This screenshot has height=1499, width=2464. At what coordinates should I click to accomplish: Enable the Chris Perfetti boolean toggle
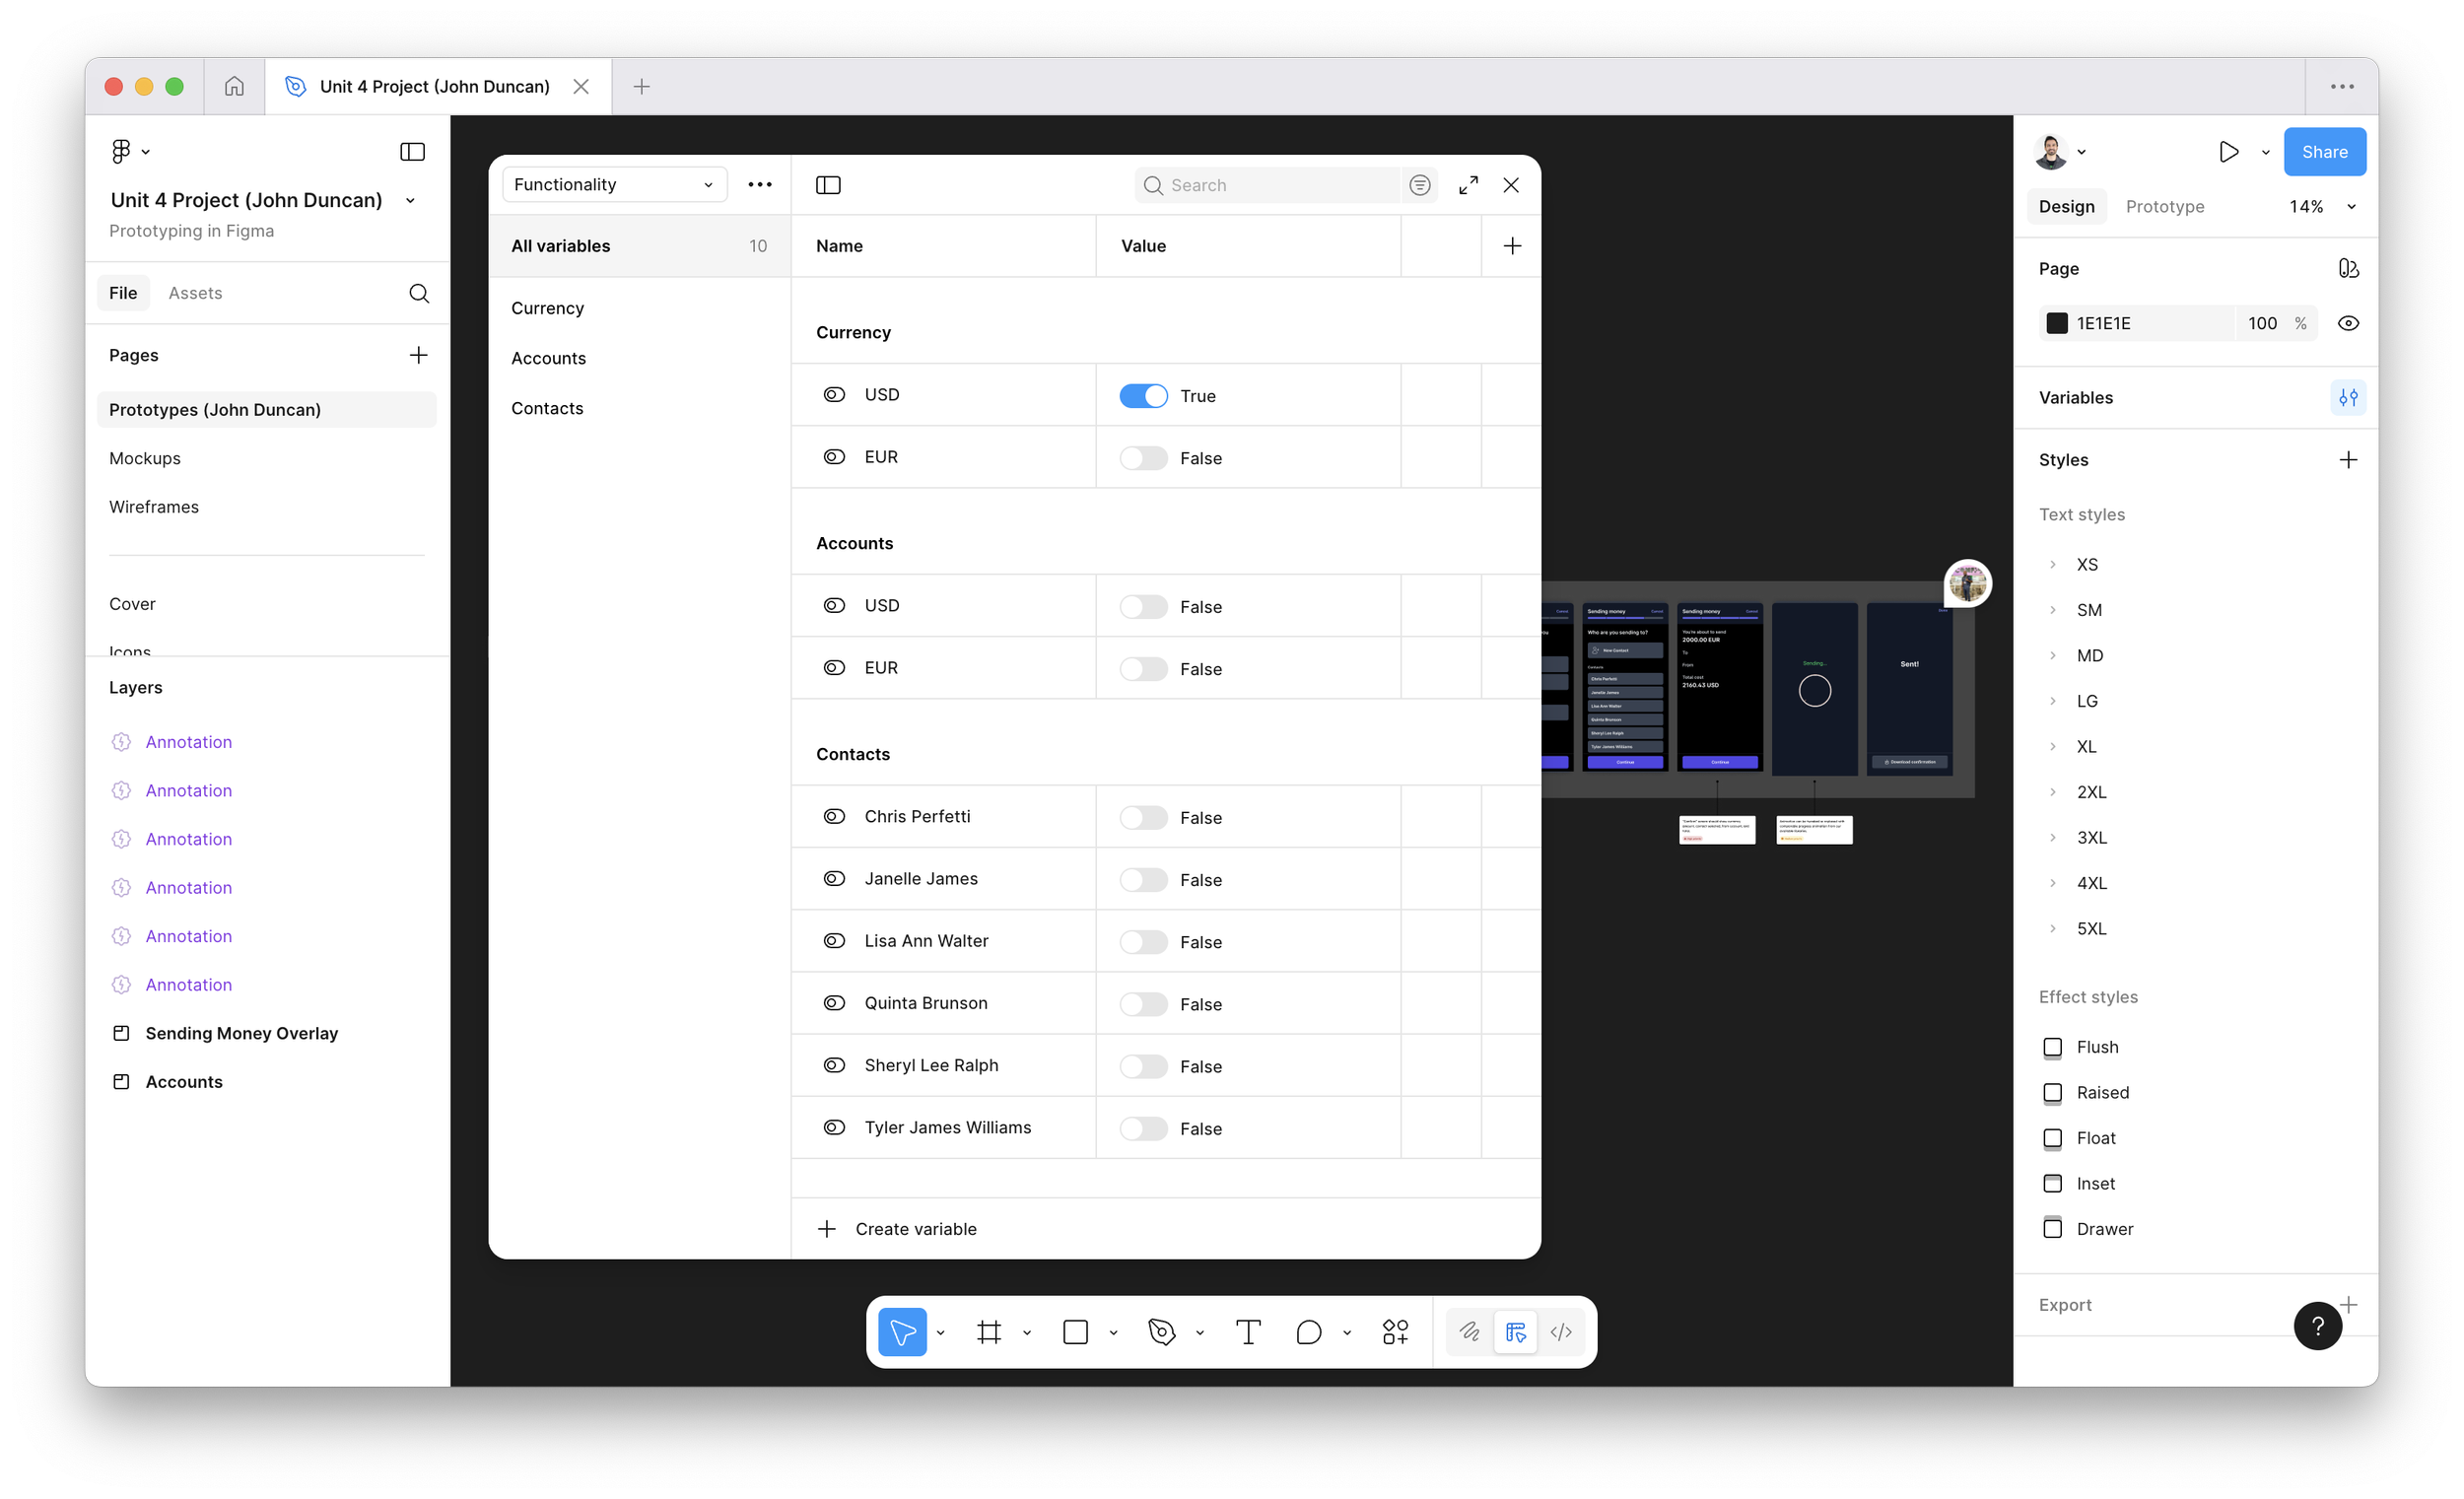point(1143,818)
